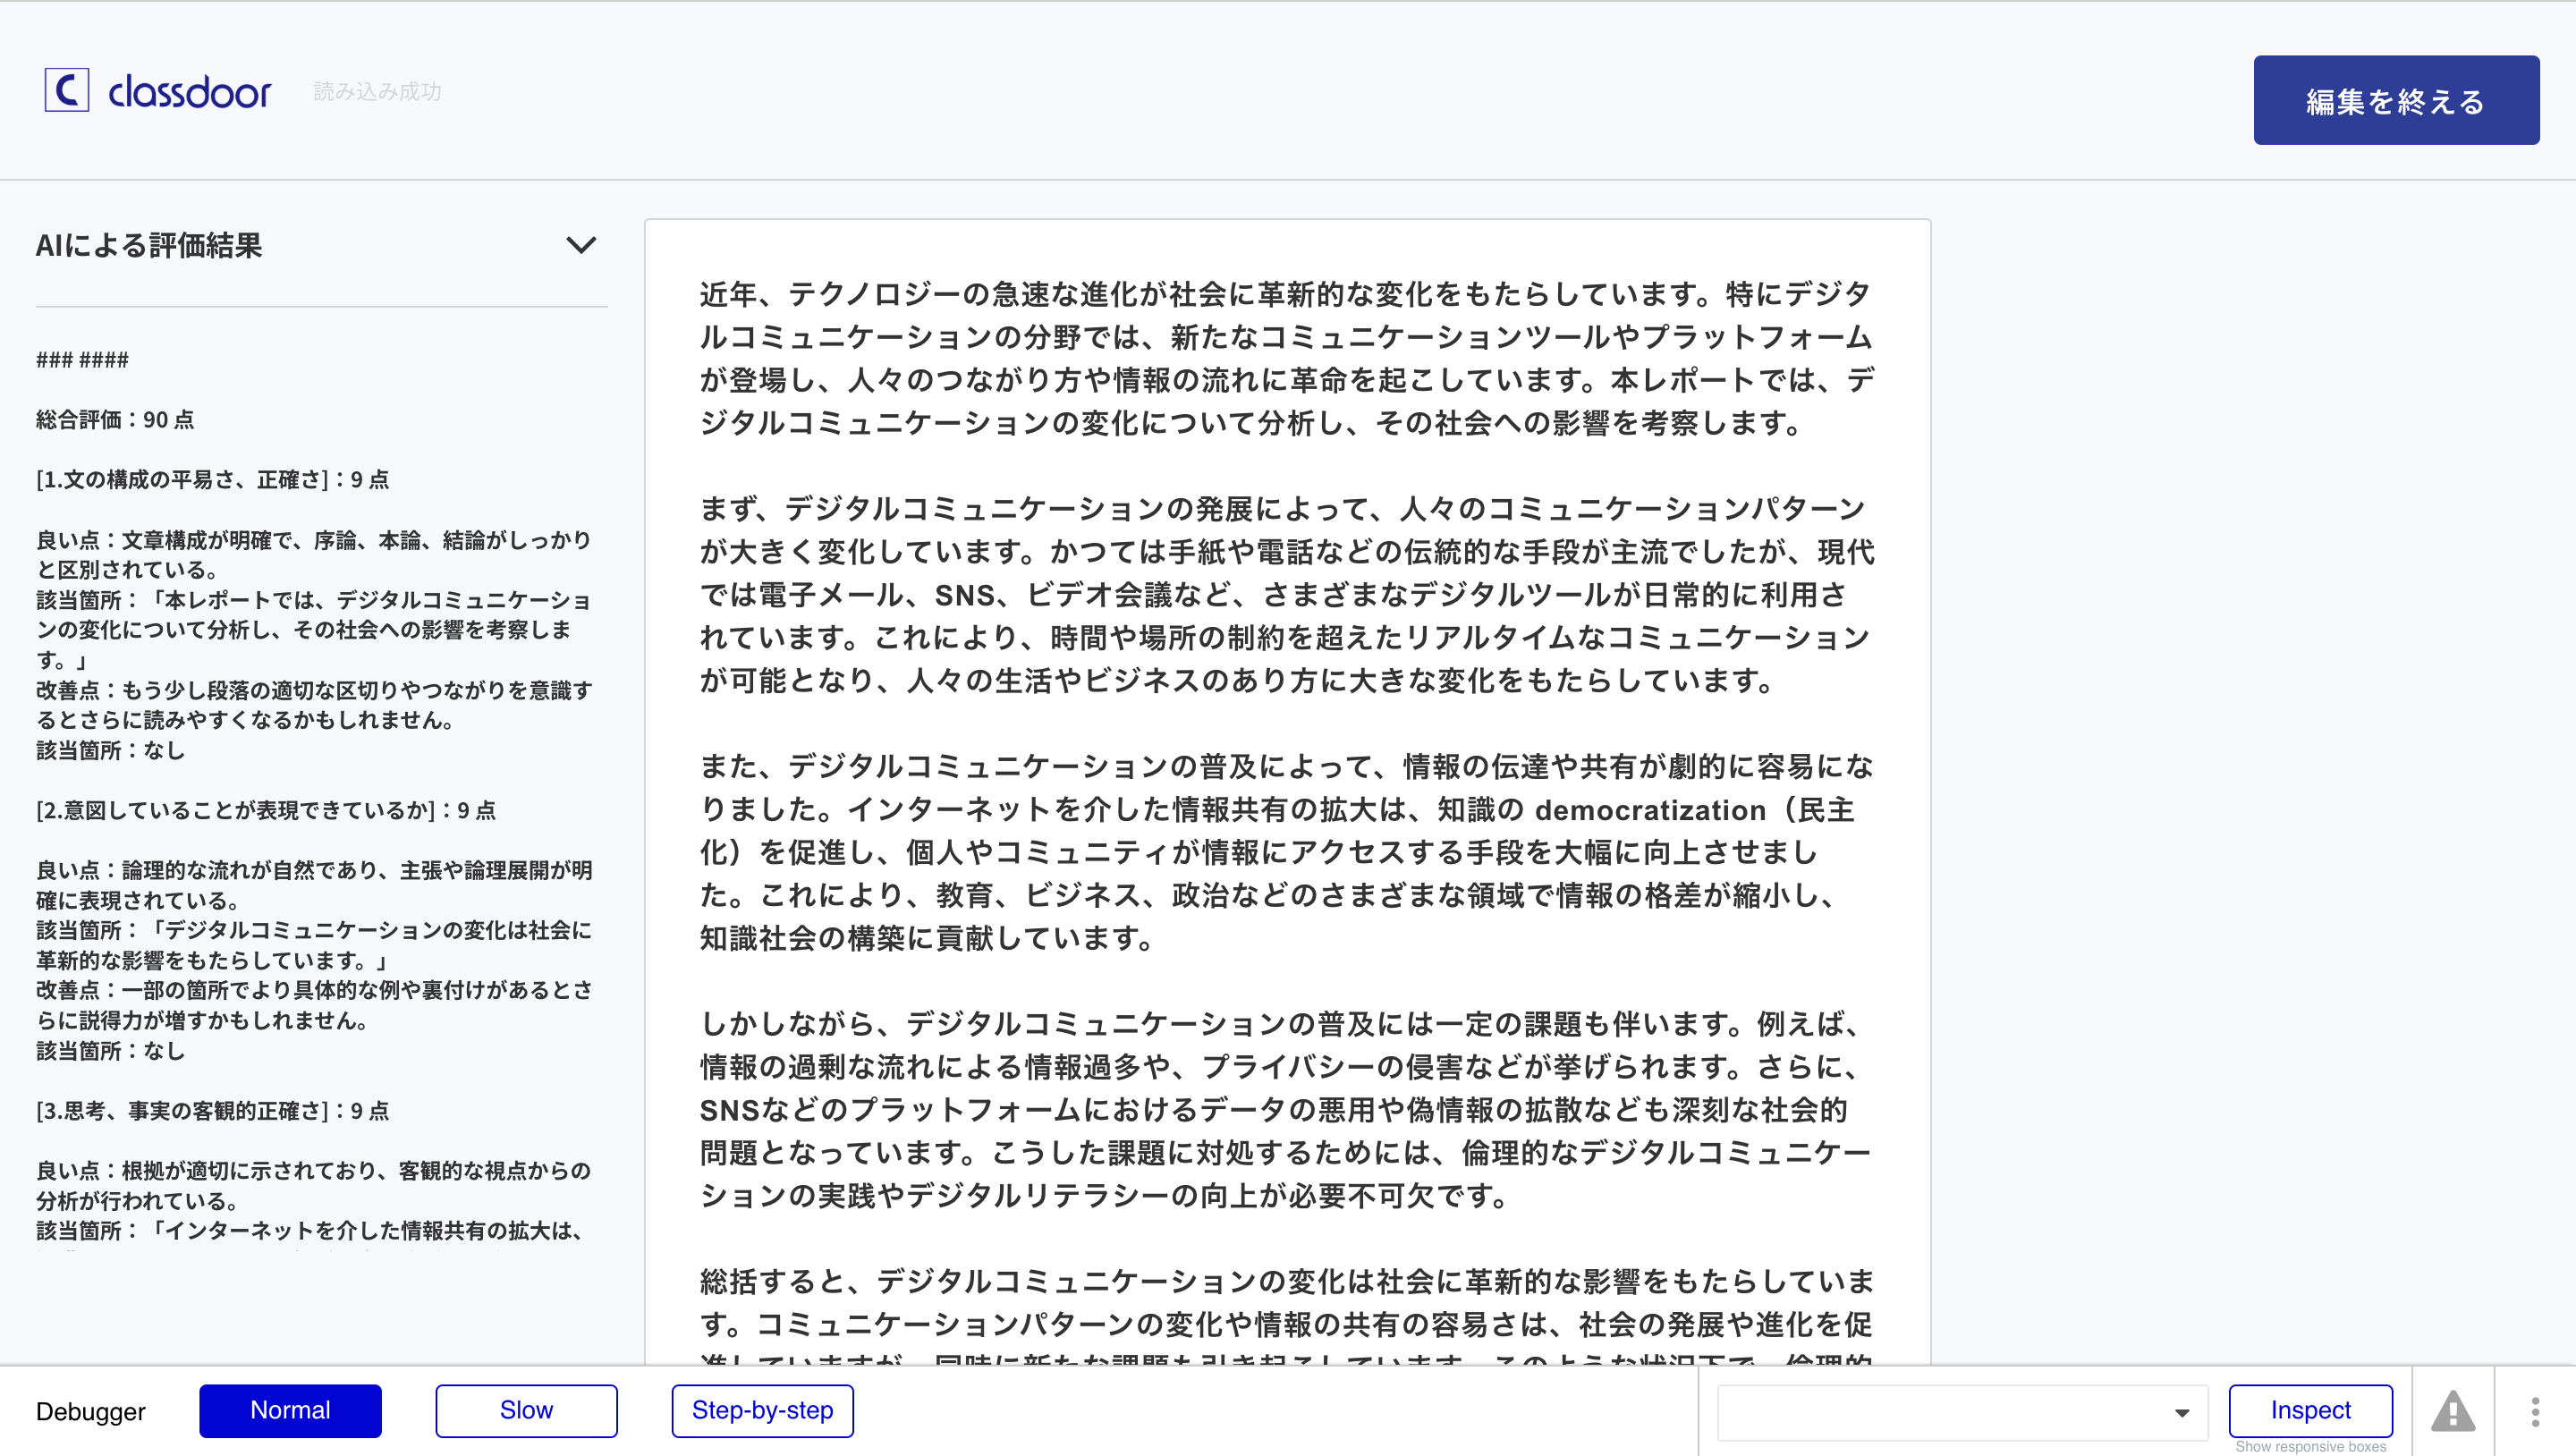Click the 3.思考、事実の客観的正確さ heading

pyautogui.click(x=213, y=1111)
